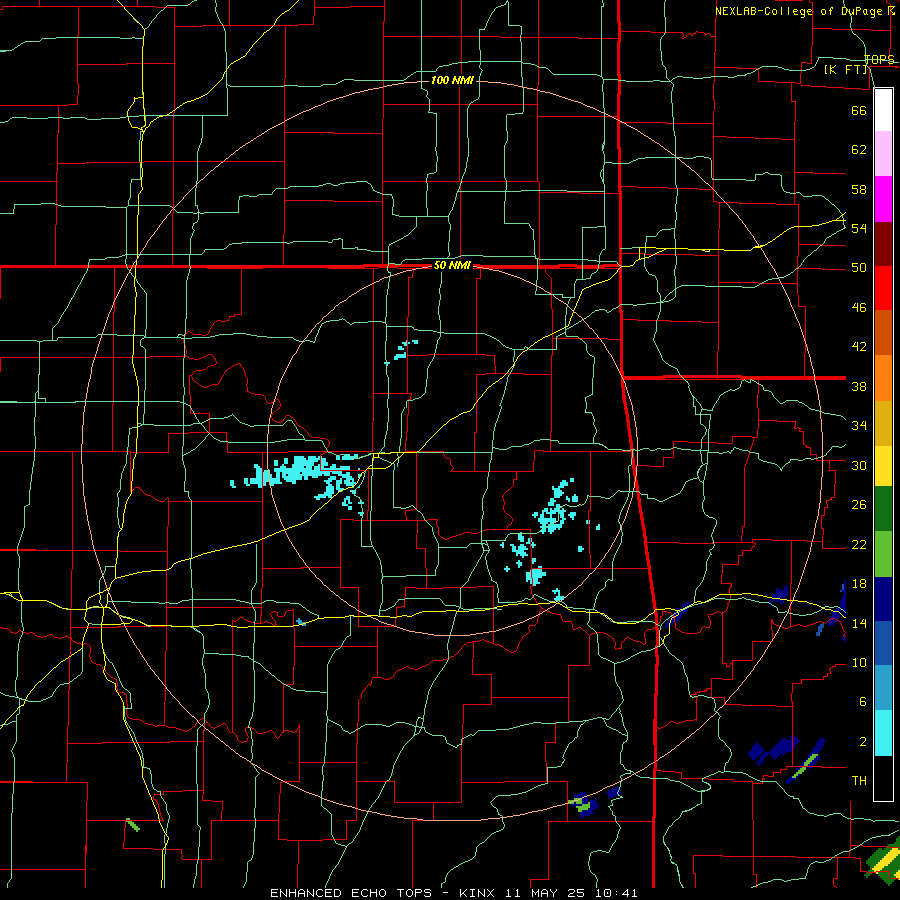Screen dimensions: 900x900
Task: Click the bright orange legend swatch
Action: 883,378
